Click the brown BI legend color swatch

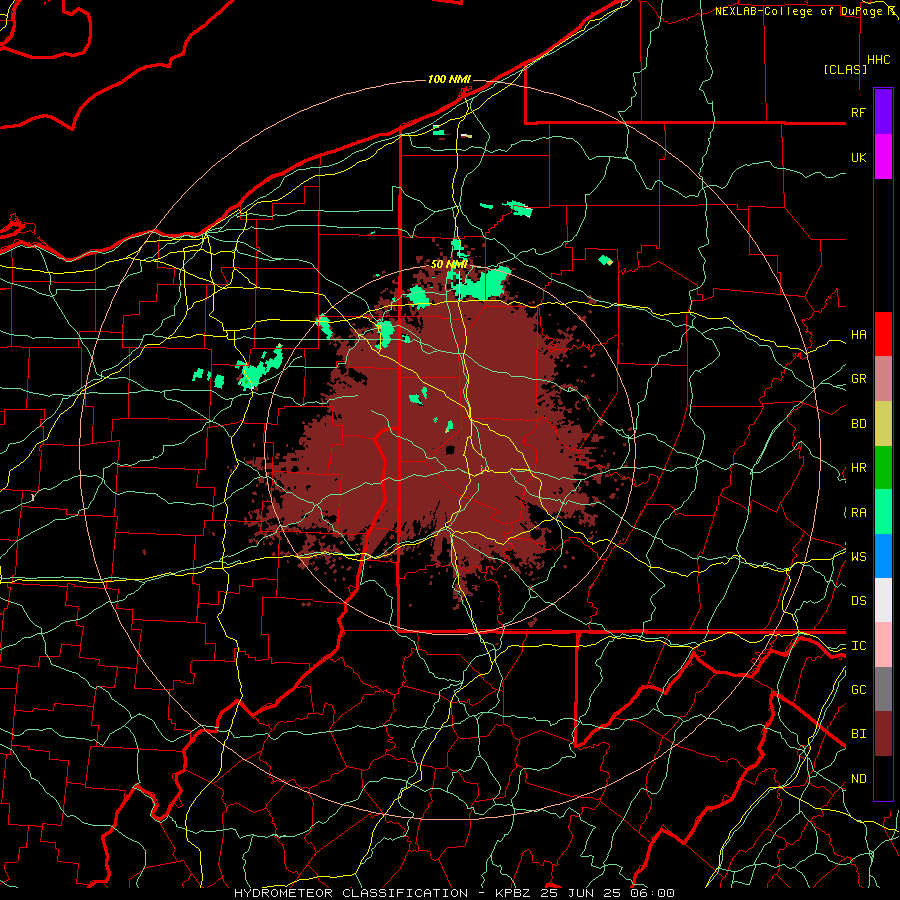coord(883,734)
